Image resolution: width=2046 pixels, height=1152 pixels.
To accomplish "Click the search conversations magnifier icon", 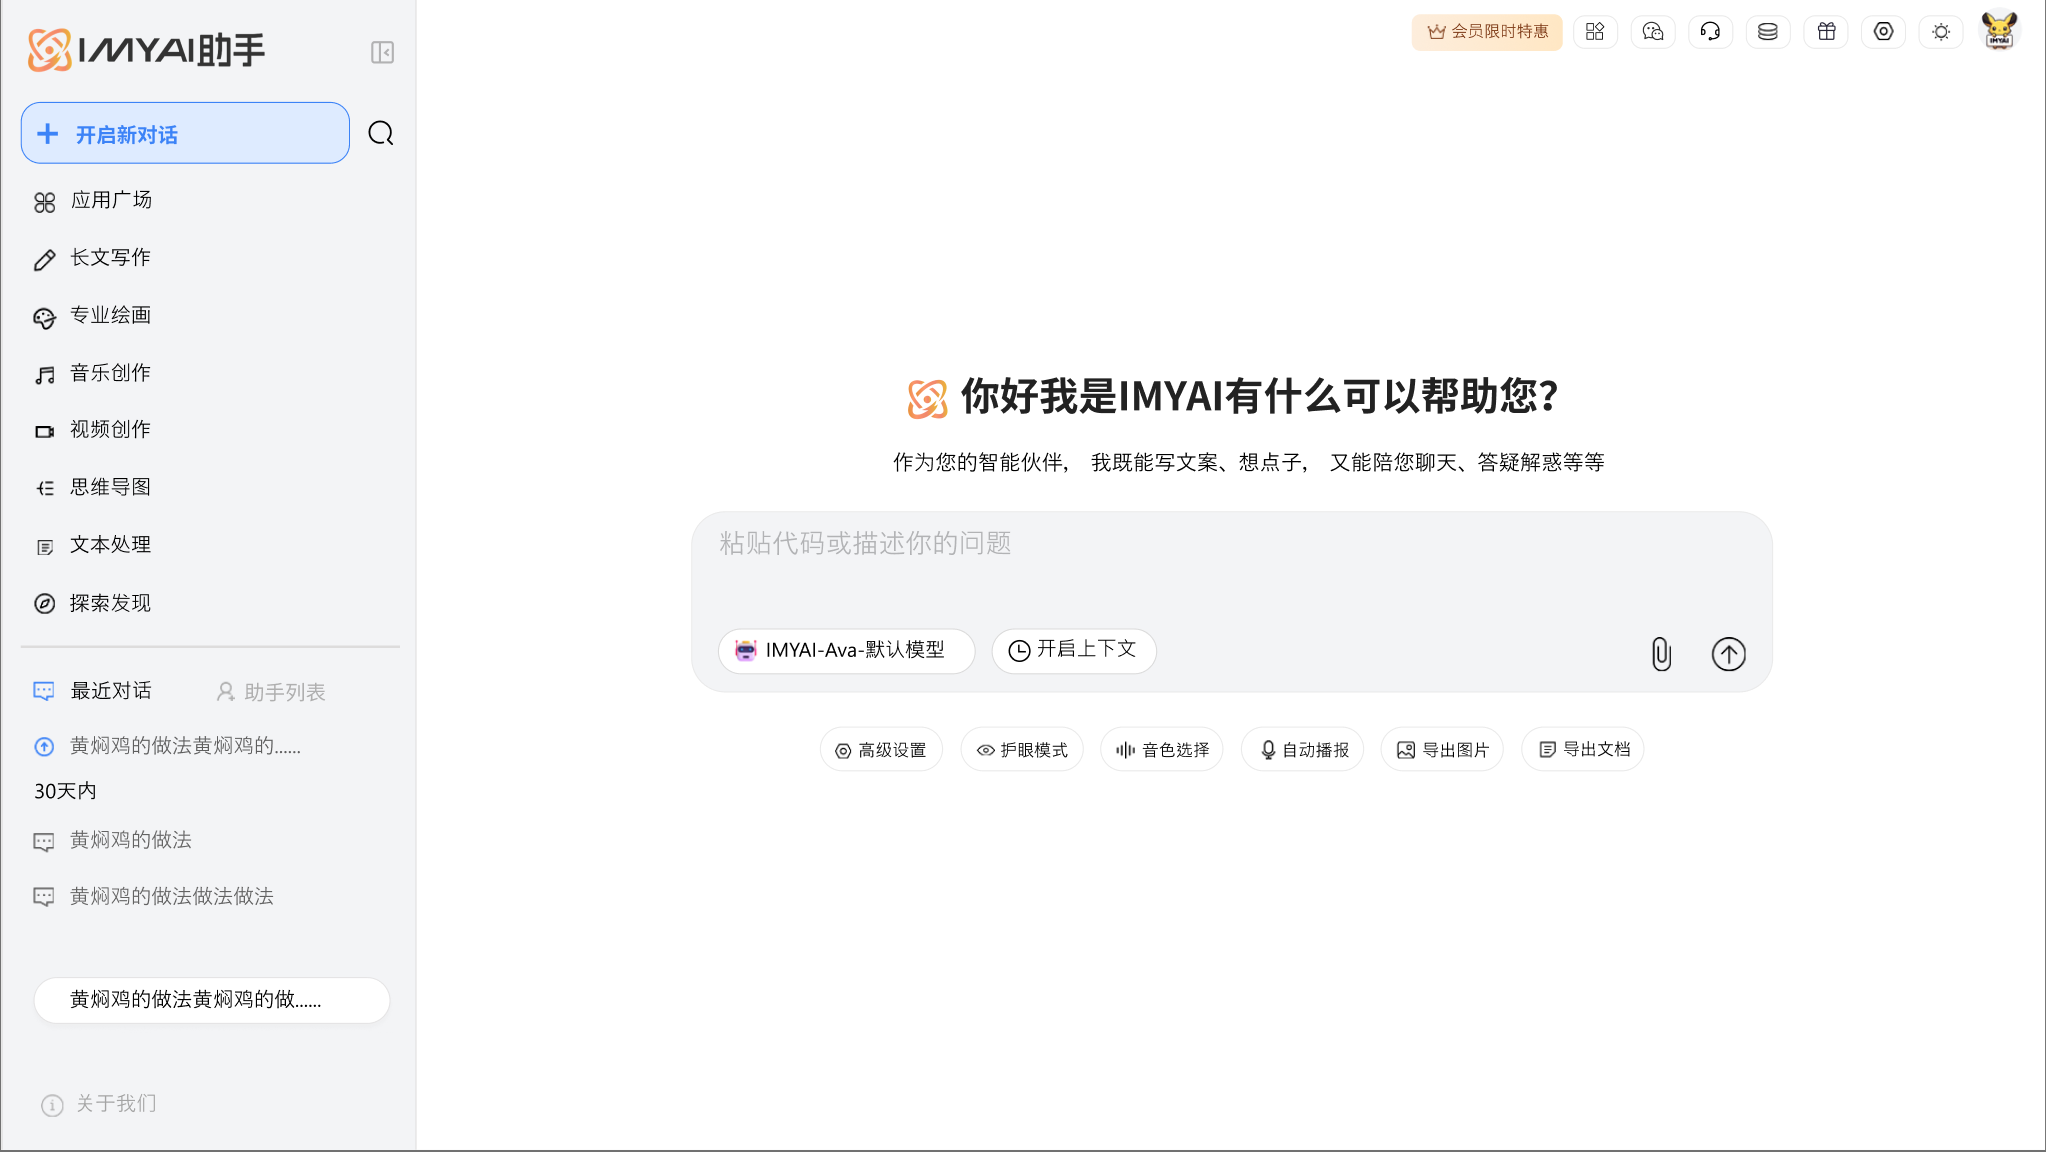I will pyautogui.click(x=381, y=133).
